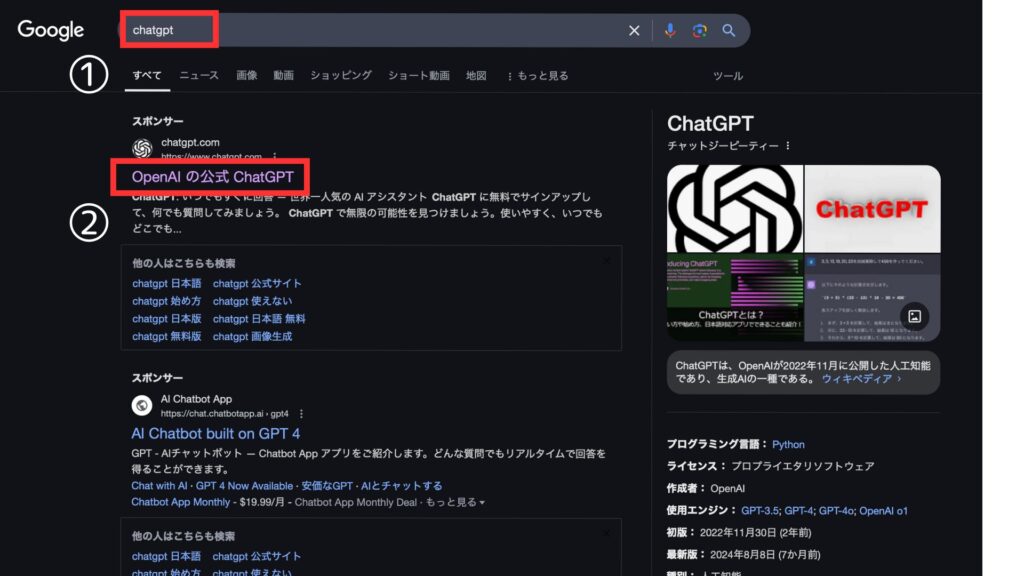Search for chatgpt 日本版

(167, 319)
